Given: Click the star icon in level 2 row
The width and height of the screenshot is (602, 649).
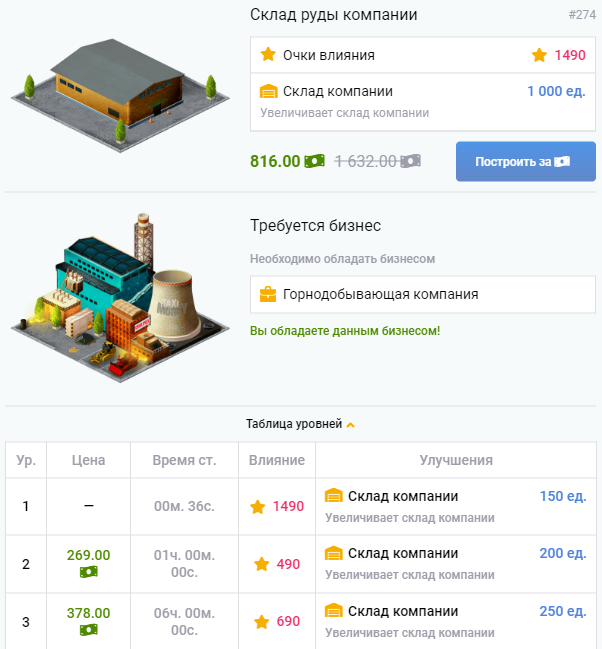Looking at the screenshot, I should pyautogui.click(x=261, y=564).
